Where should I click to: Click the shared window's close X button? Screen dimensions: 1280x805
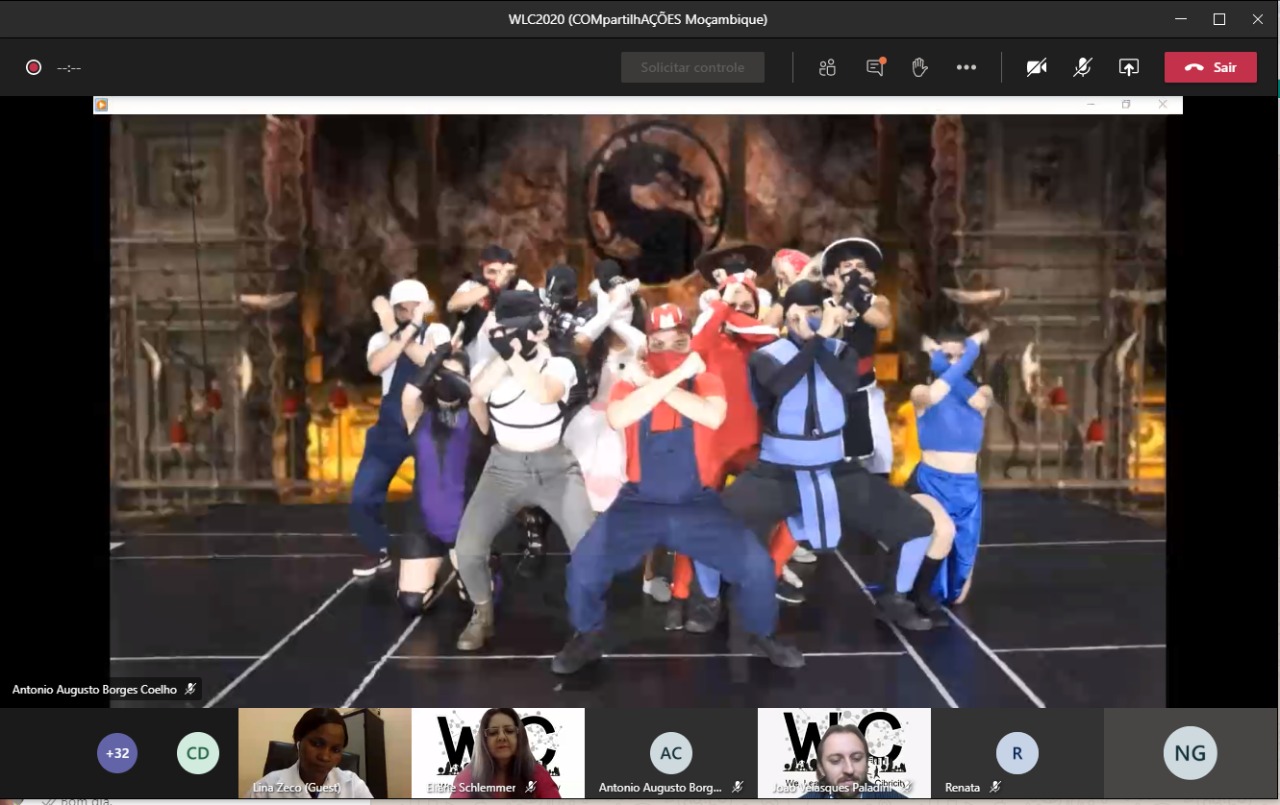pyautogui.click(x=1162, y=104)
